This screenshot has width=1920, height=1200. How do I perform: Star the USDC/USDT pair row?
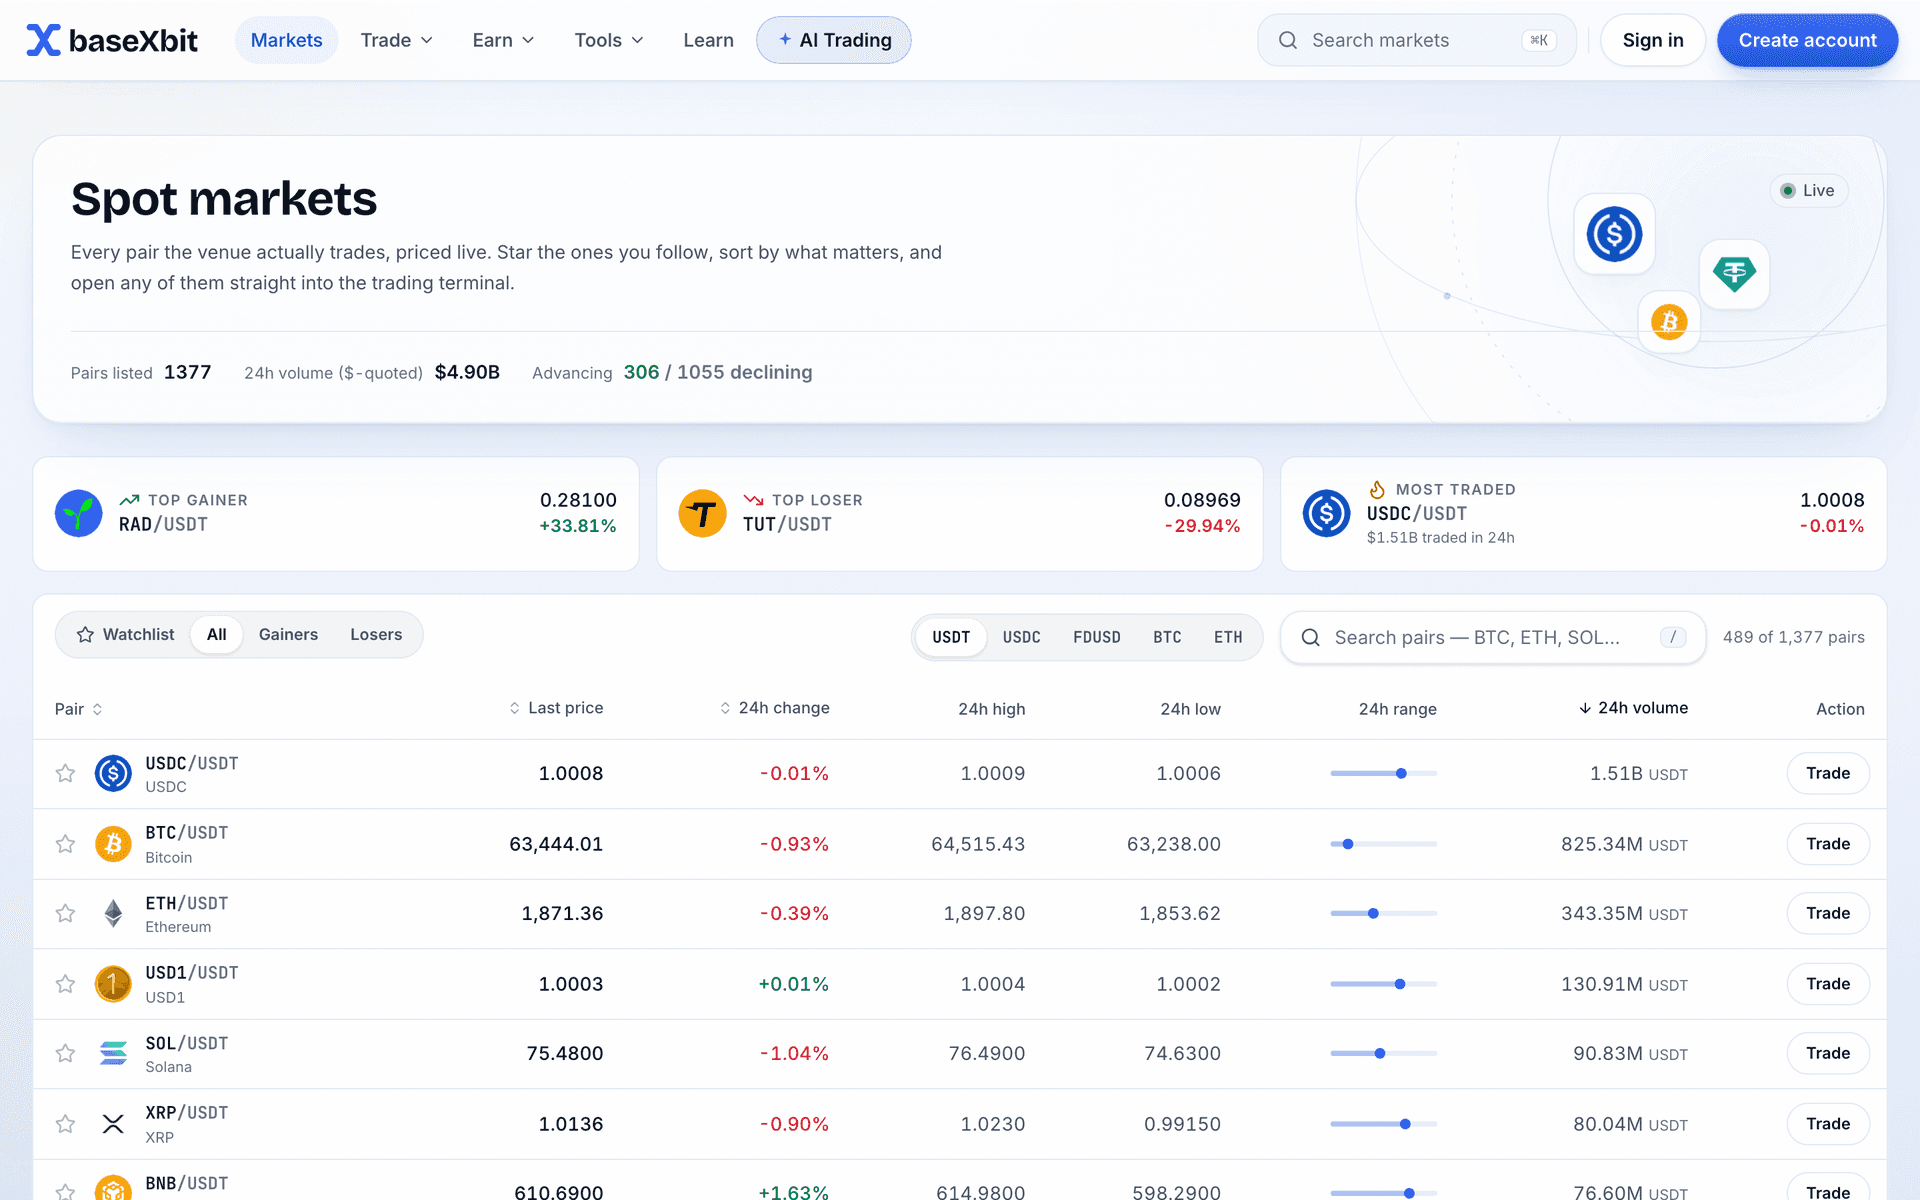pyautogui.click(x=65, y=773)
